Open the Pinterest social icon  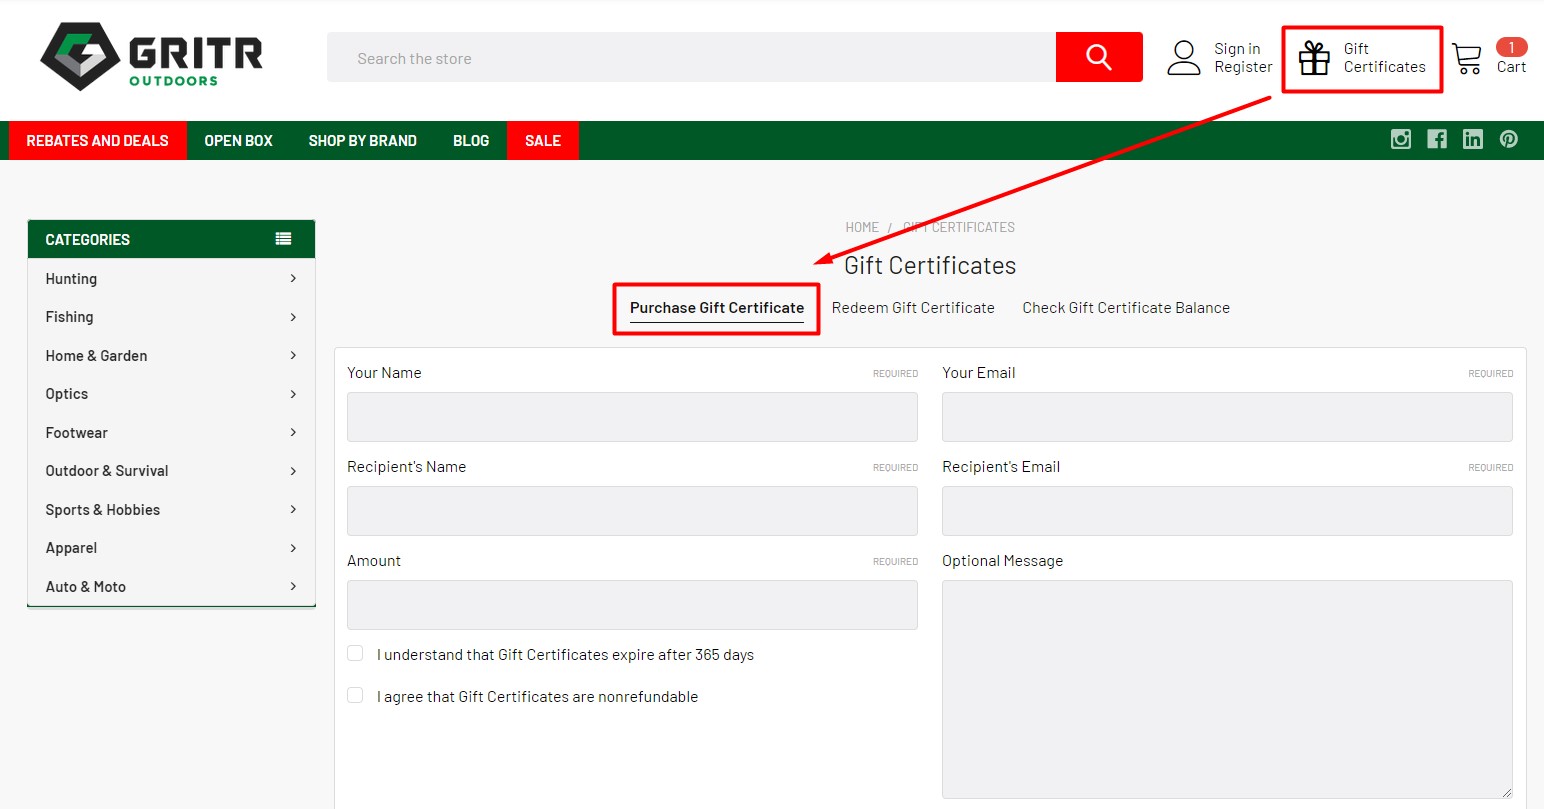1508,140
